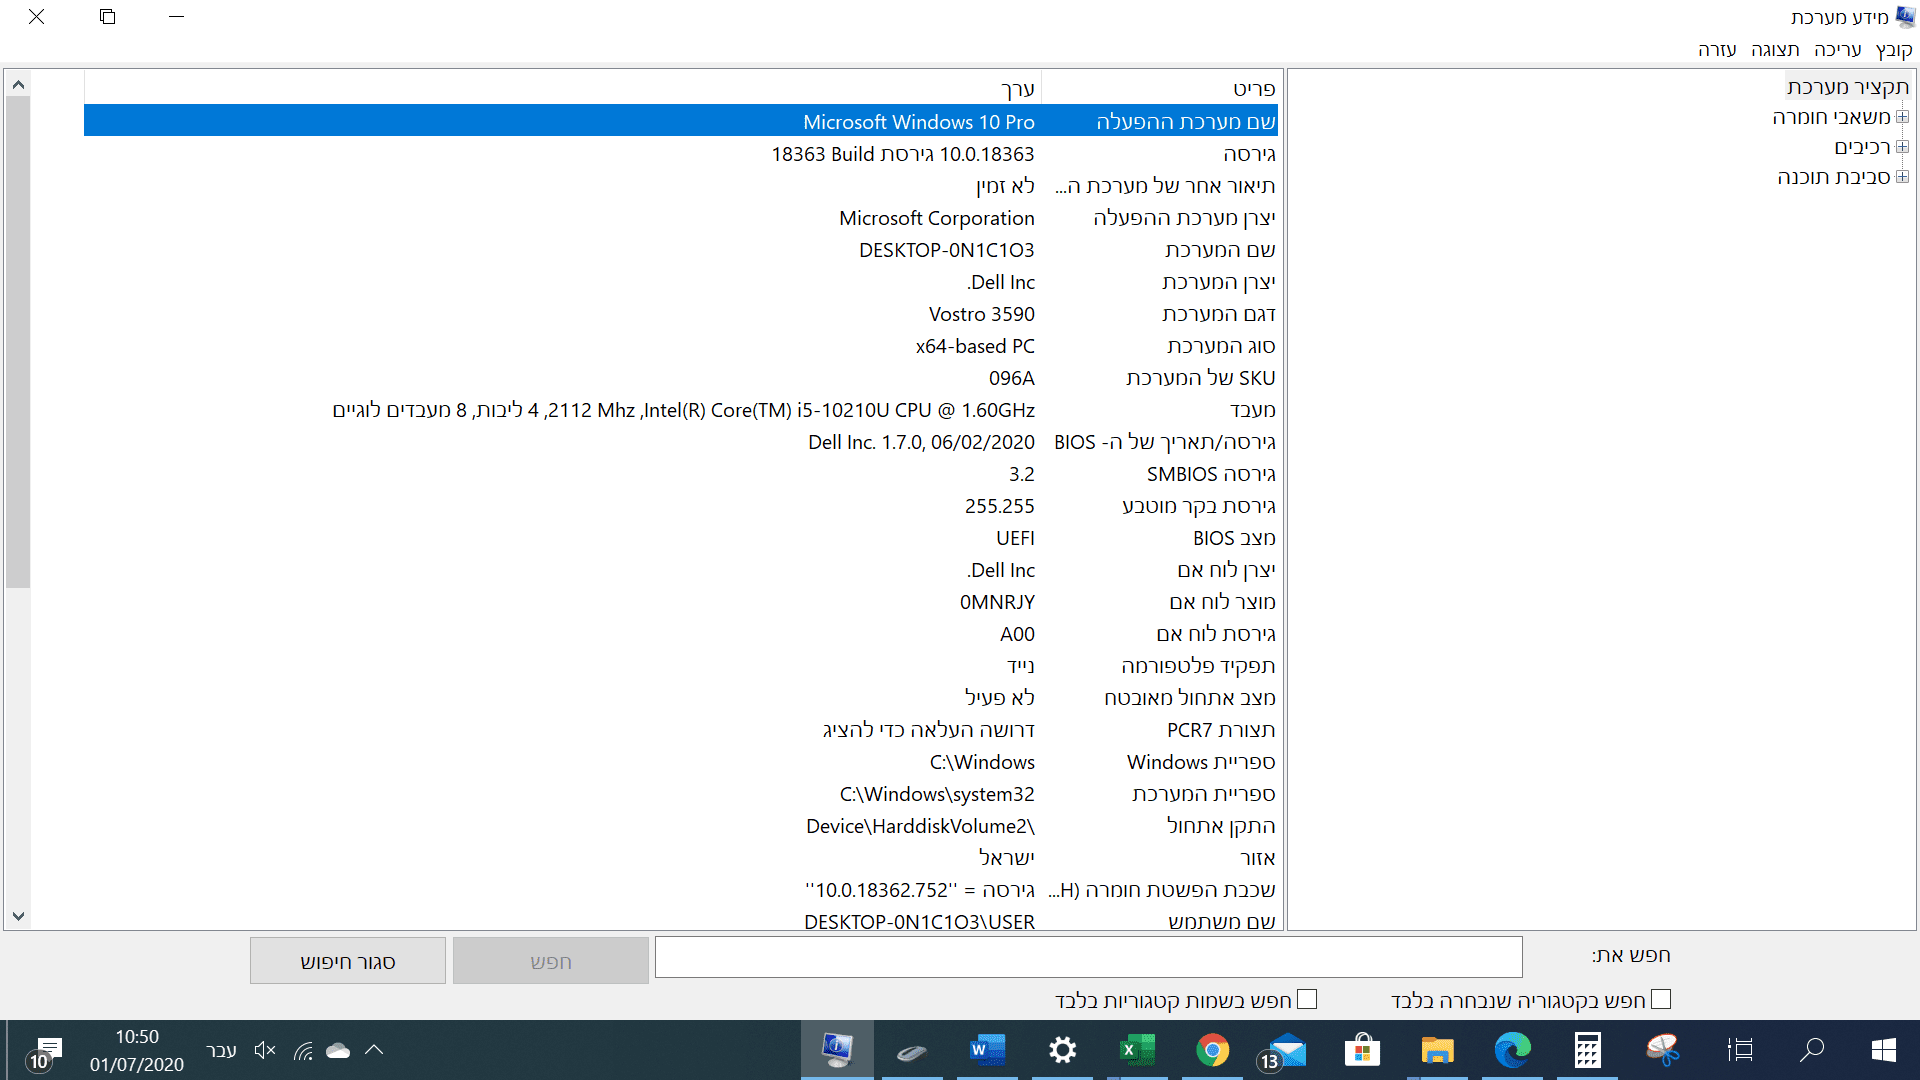Enable the search category names only checkbox
Viewport: 1920px width, 1080px height.
1307,999
